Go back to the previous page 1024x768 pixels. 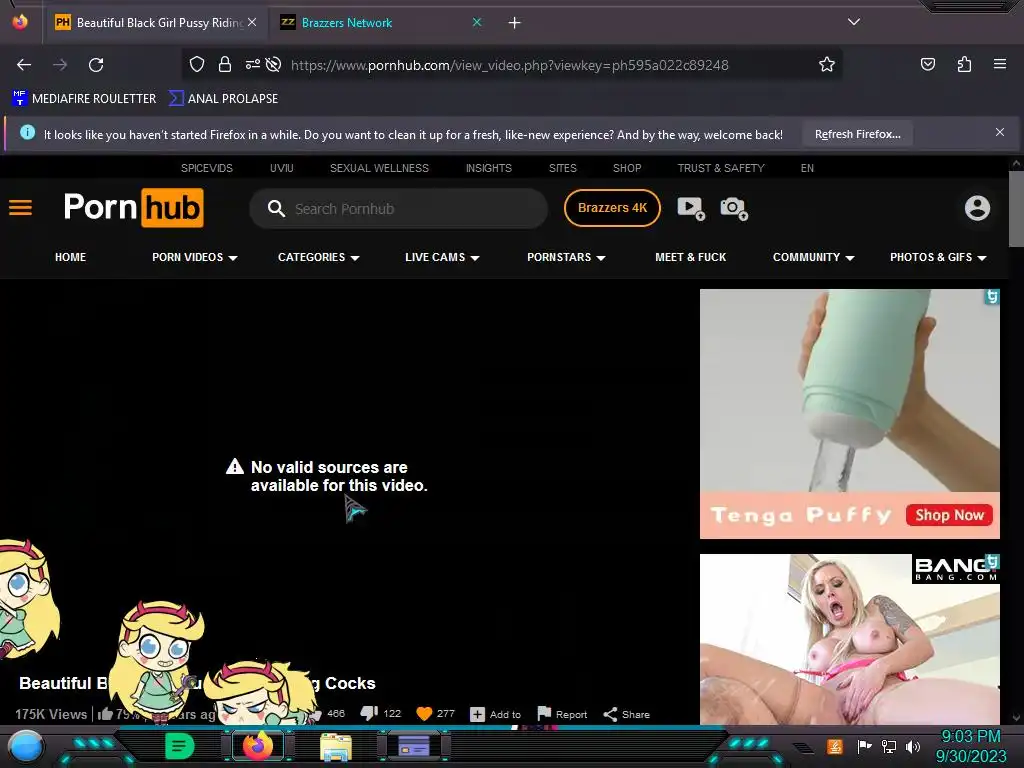pos(24,65)
